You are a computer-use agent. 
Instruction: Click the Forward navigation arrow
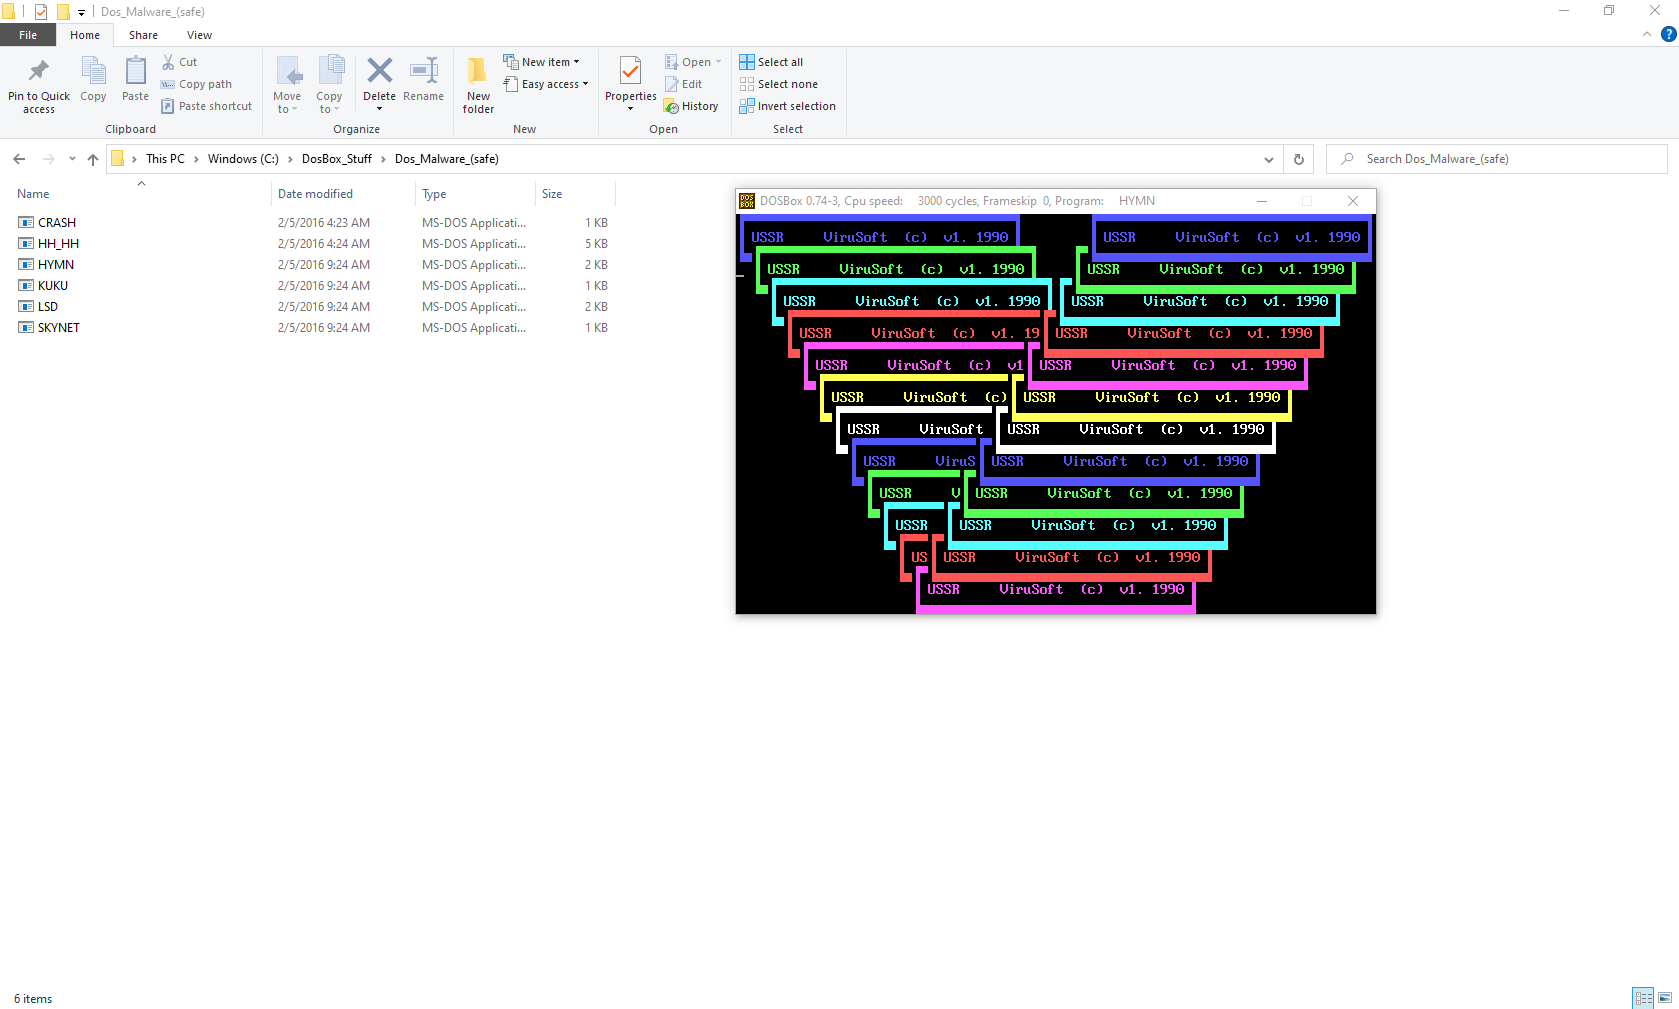[x=48, y=159]
